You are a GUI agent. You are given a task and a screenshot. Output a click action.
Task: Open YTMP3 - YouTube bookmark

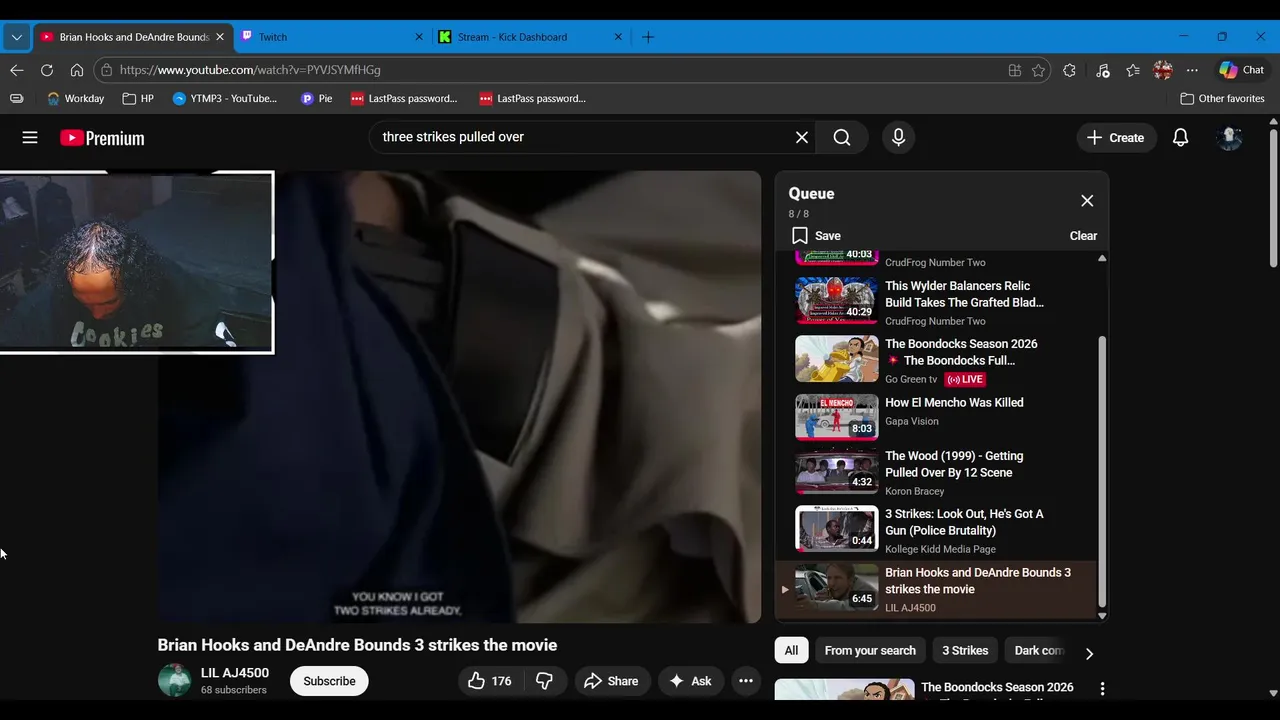point(225,99)
